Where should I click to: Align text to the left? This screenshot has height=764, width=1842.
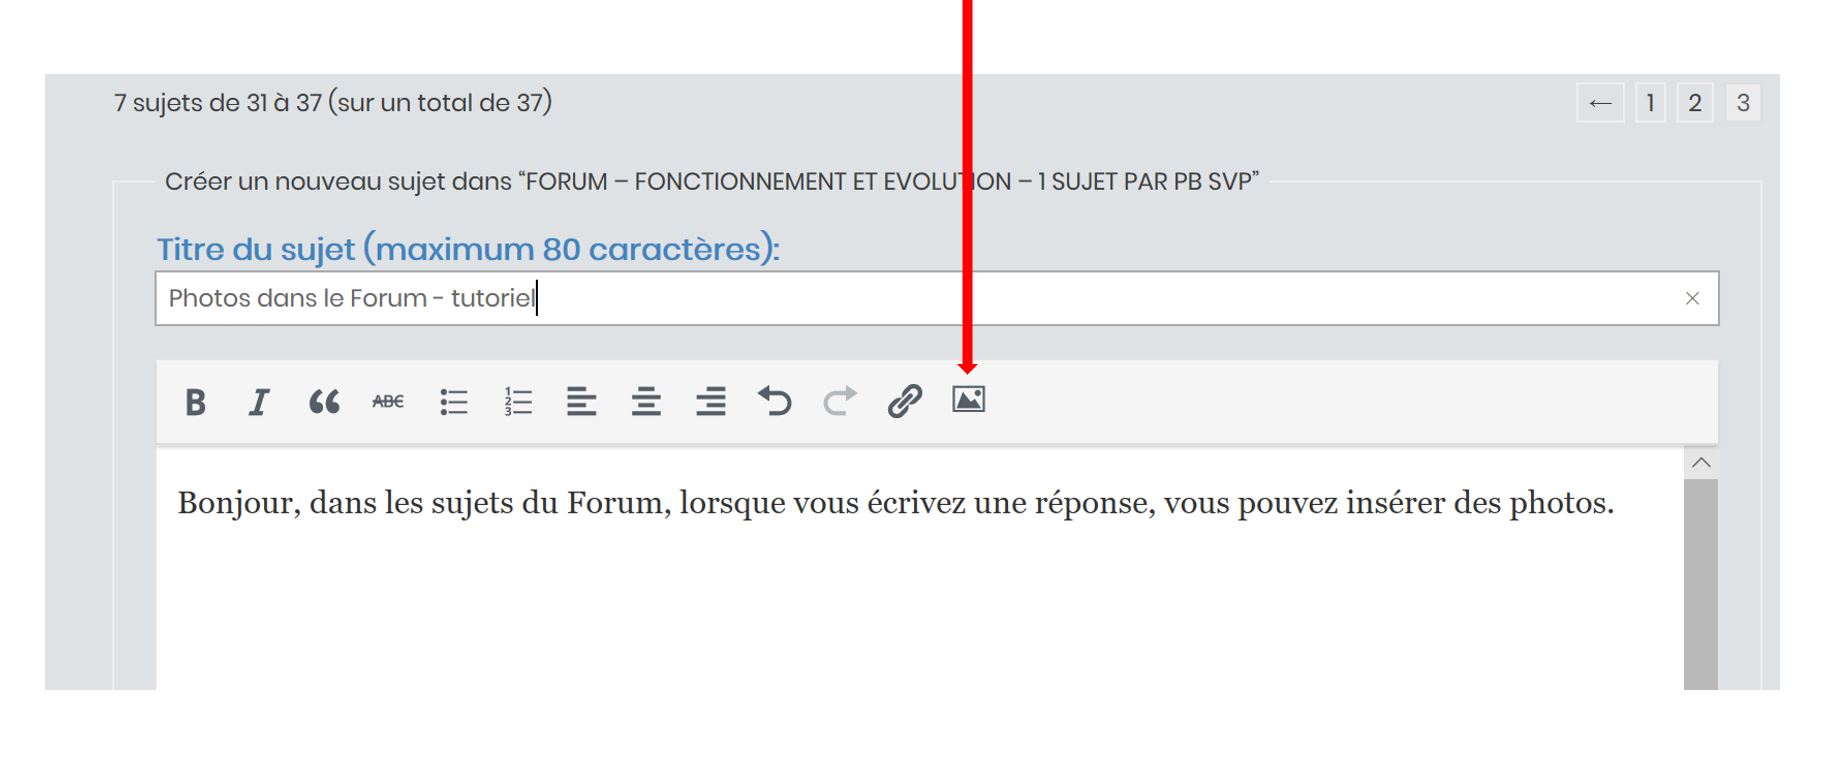pos(581,402)
